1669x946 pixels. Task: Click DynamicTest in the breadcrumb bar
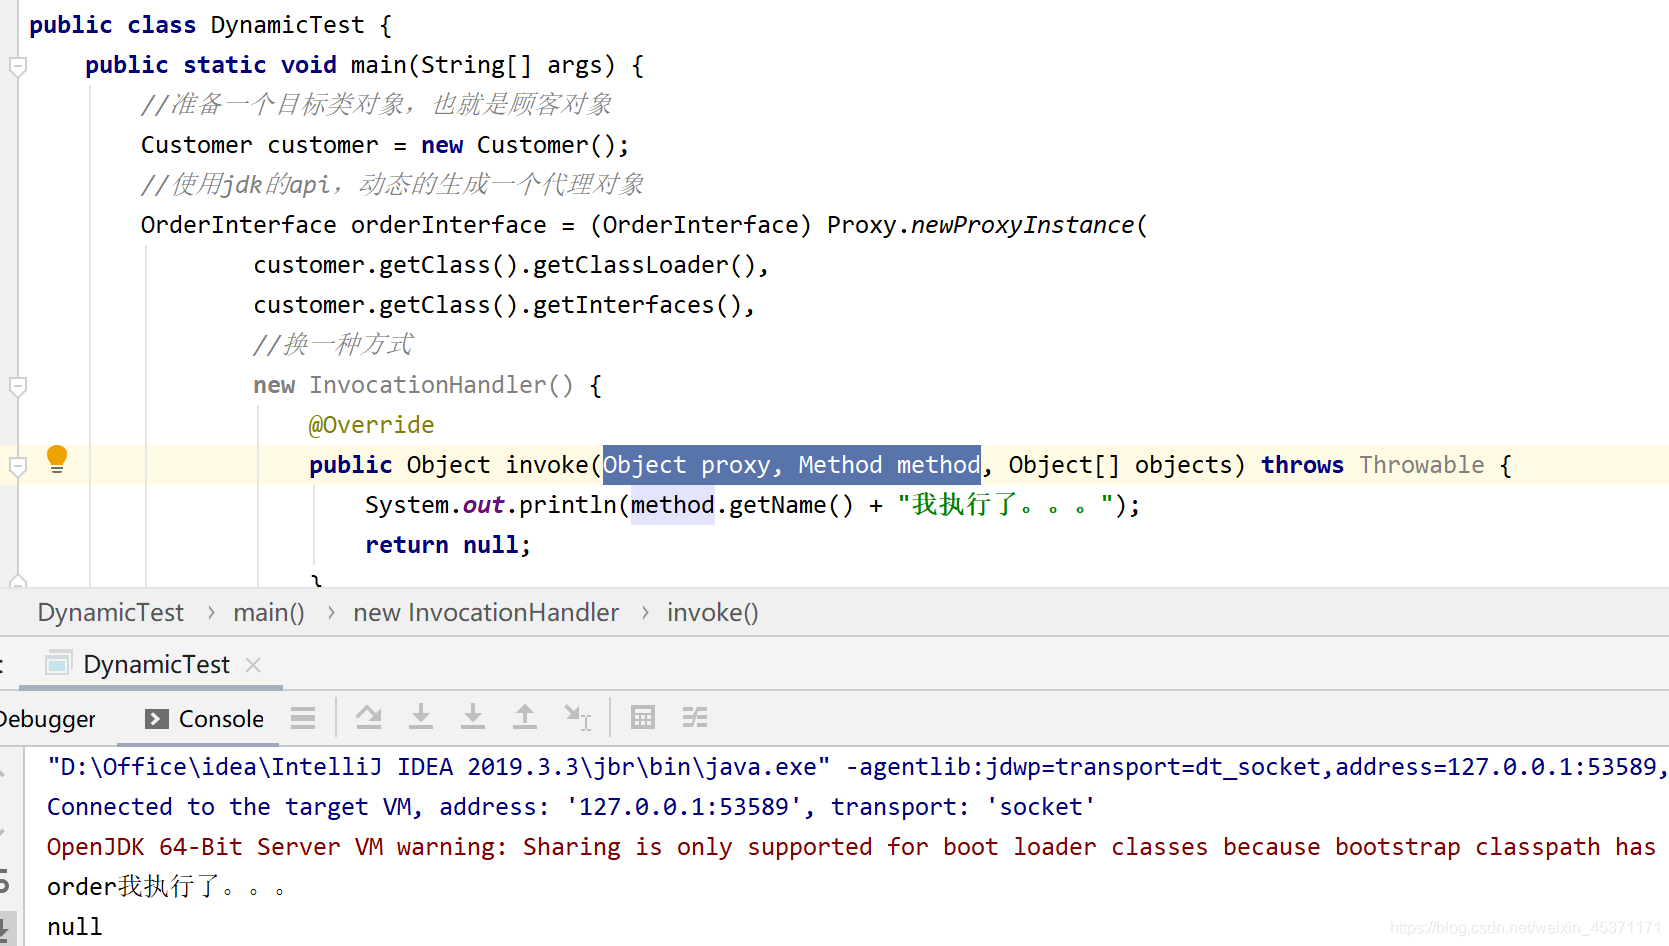[111, 613]
